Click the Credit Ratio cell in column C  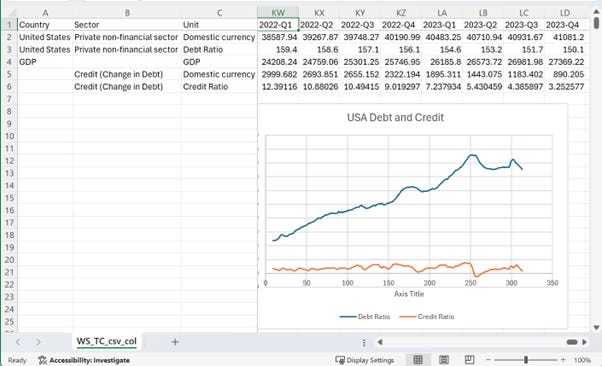219,87
